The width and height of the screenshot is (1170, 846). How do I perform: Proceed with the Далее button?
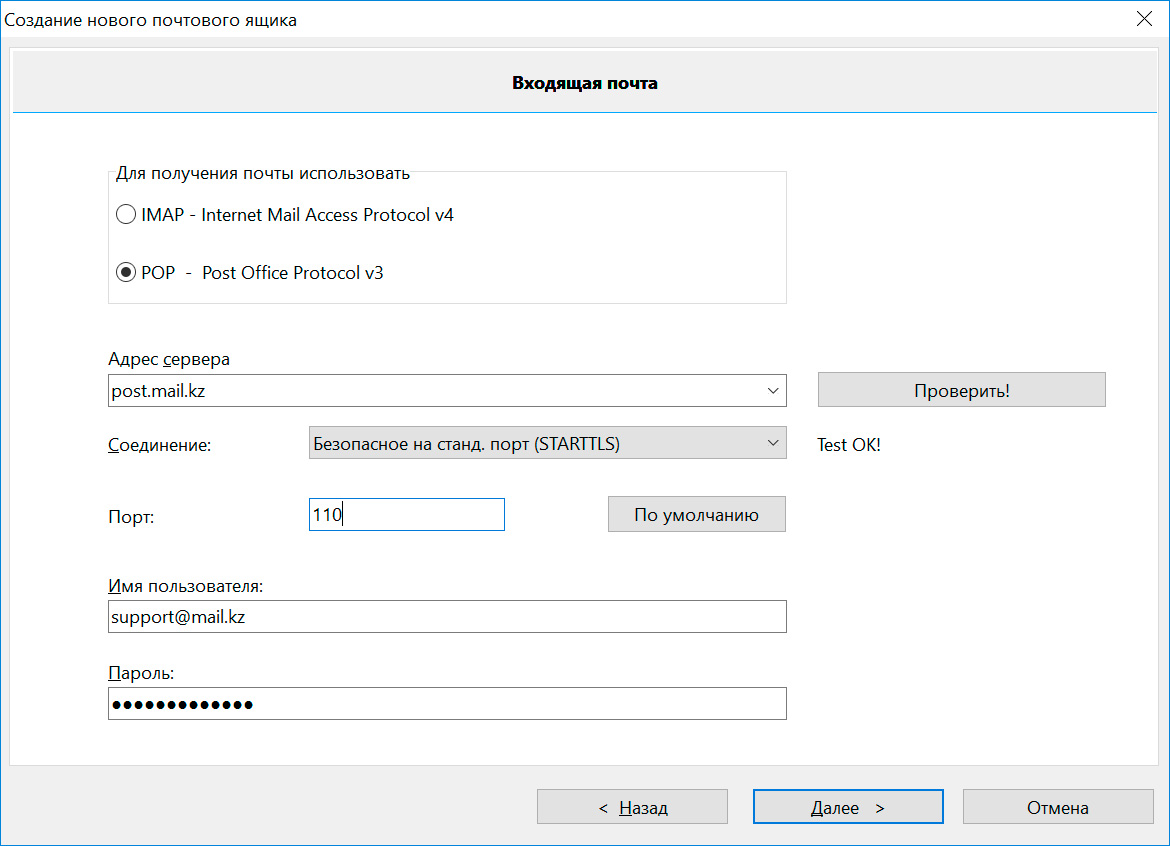848,807
